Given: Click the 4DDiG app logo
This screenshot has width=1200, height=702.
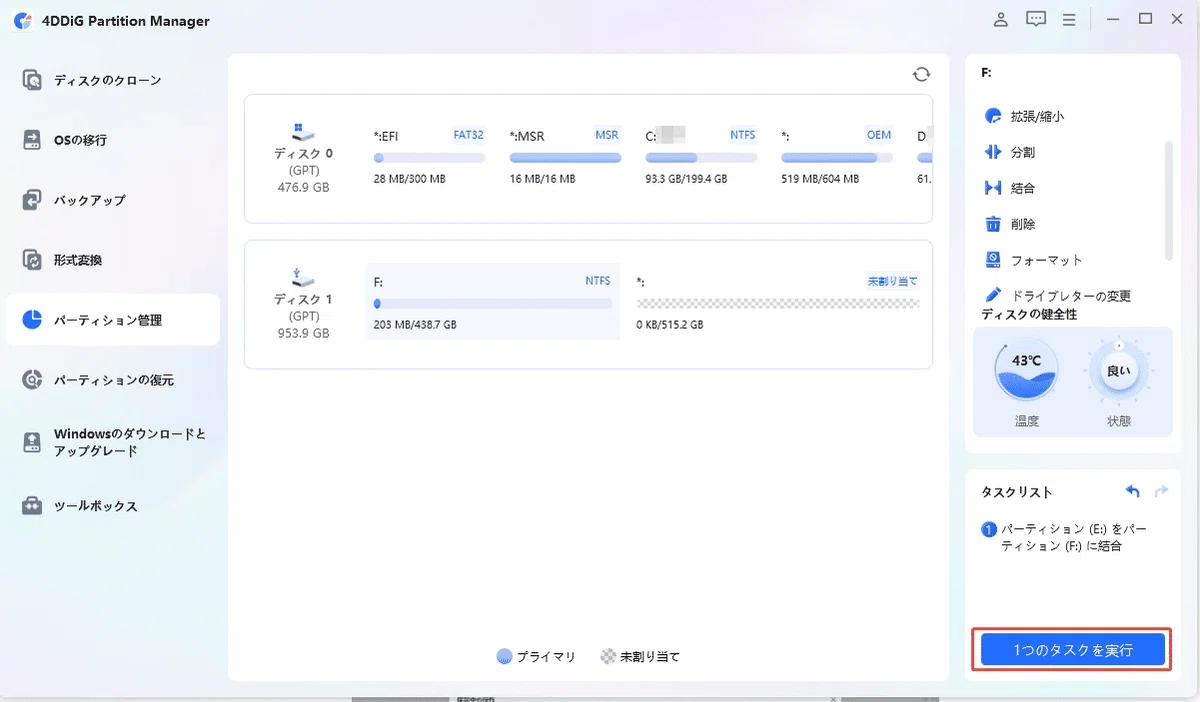Looking at the screenshot, I should (22, 21).
